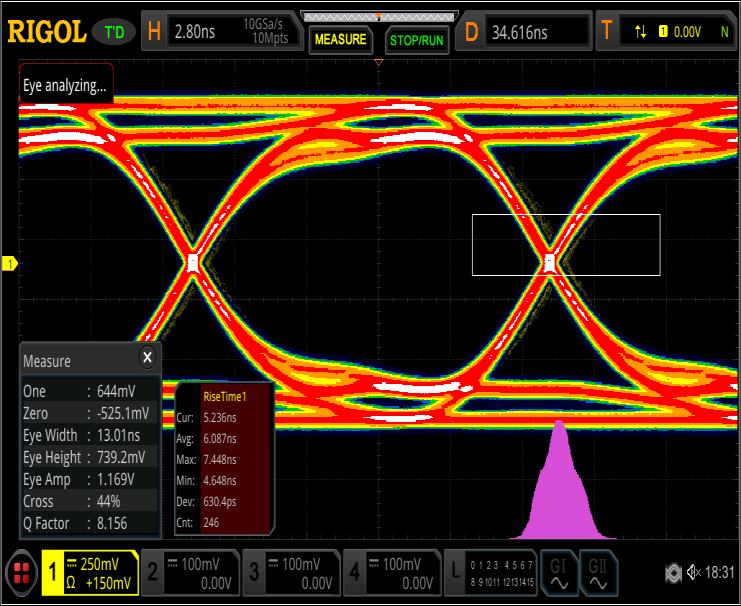Screen dimensions: 741x606
Task: Click the USB/network status icon
Action: click(674, 573)
